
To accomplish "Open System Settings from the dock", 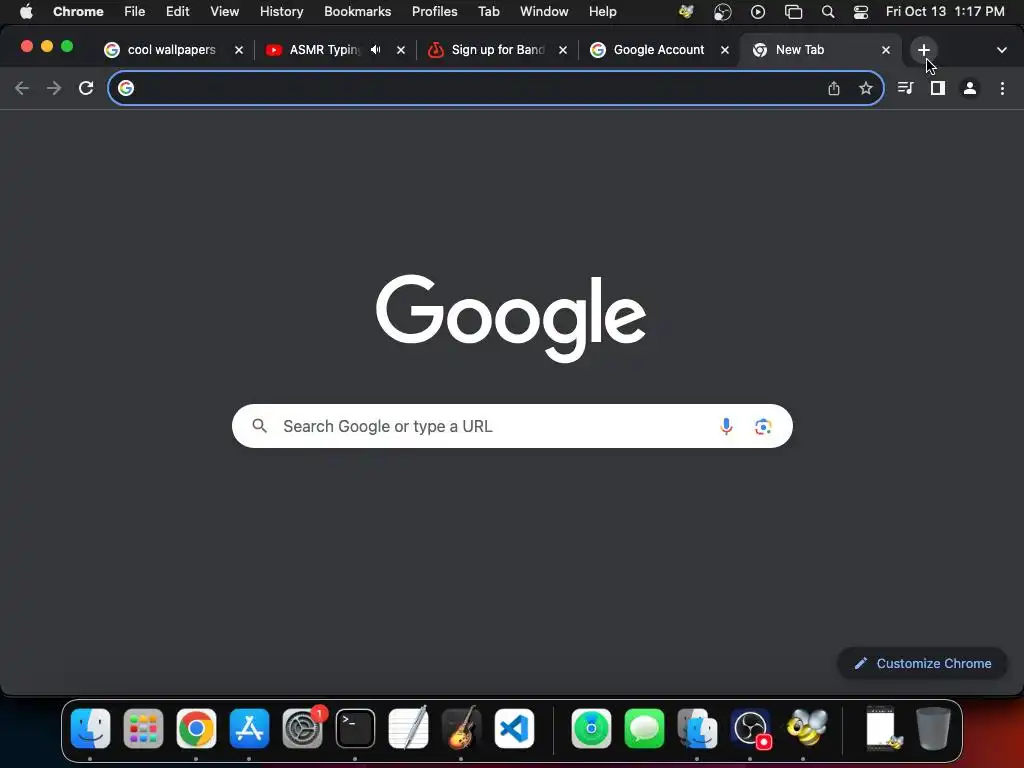I will point(302,728).
